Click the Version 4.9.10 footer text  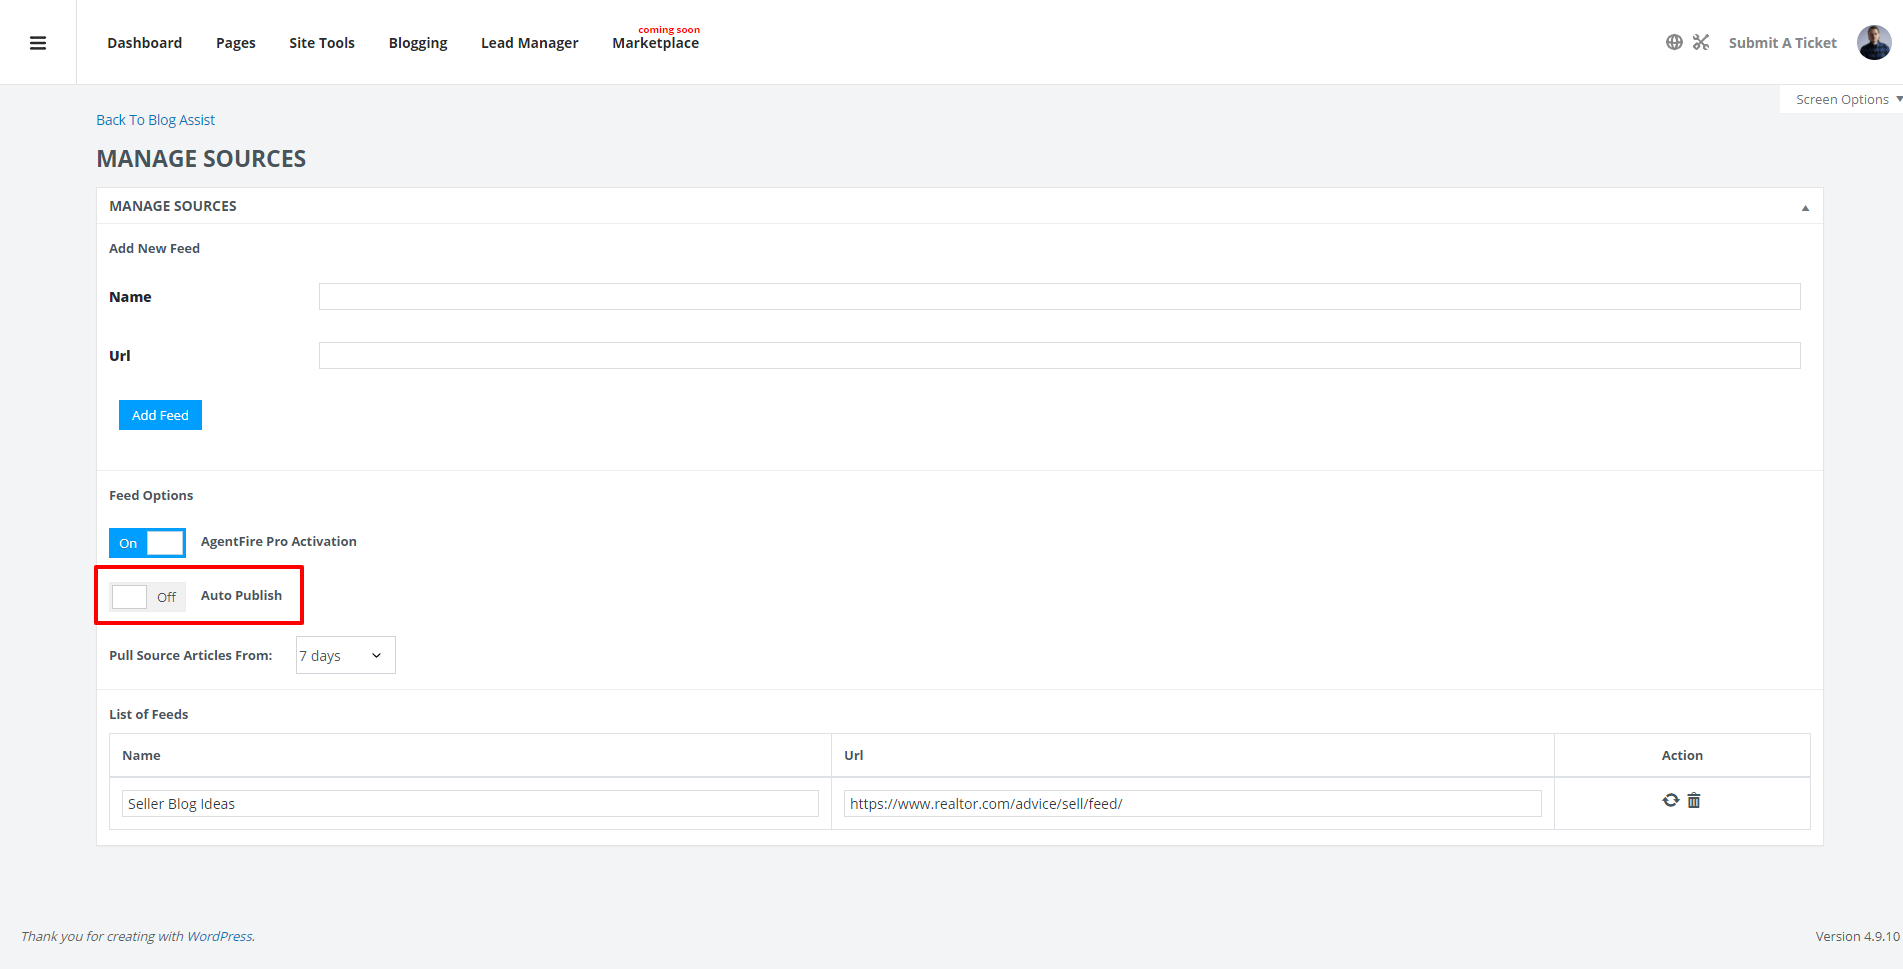(1858, 937)
